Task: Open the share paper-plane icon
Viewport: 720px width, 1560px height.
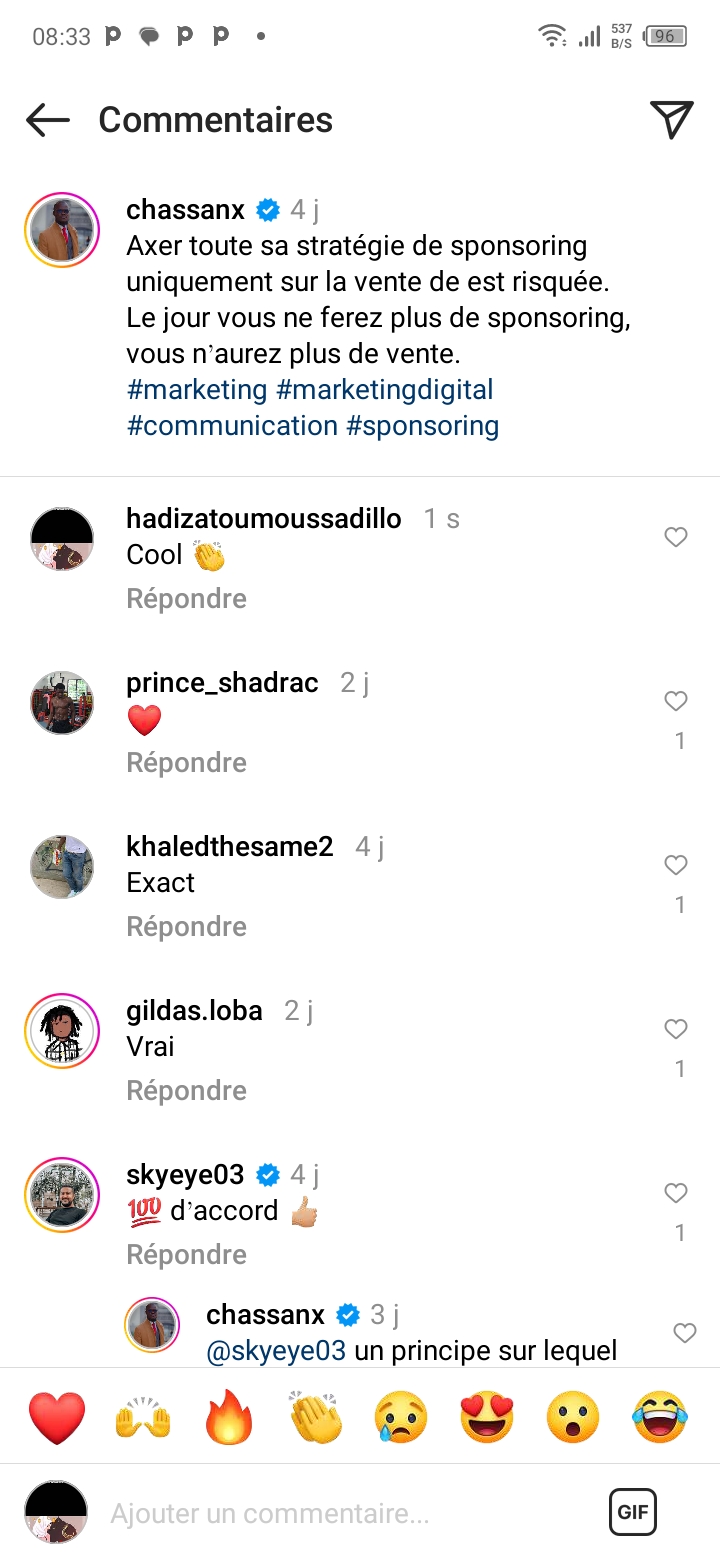Action: (x=672, y=120)
